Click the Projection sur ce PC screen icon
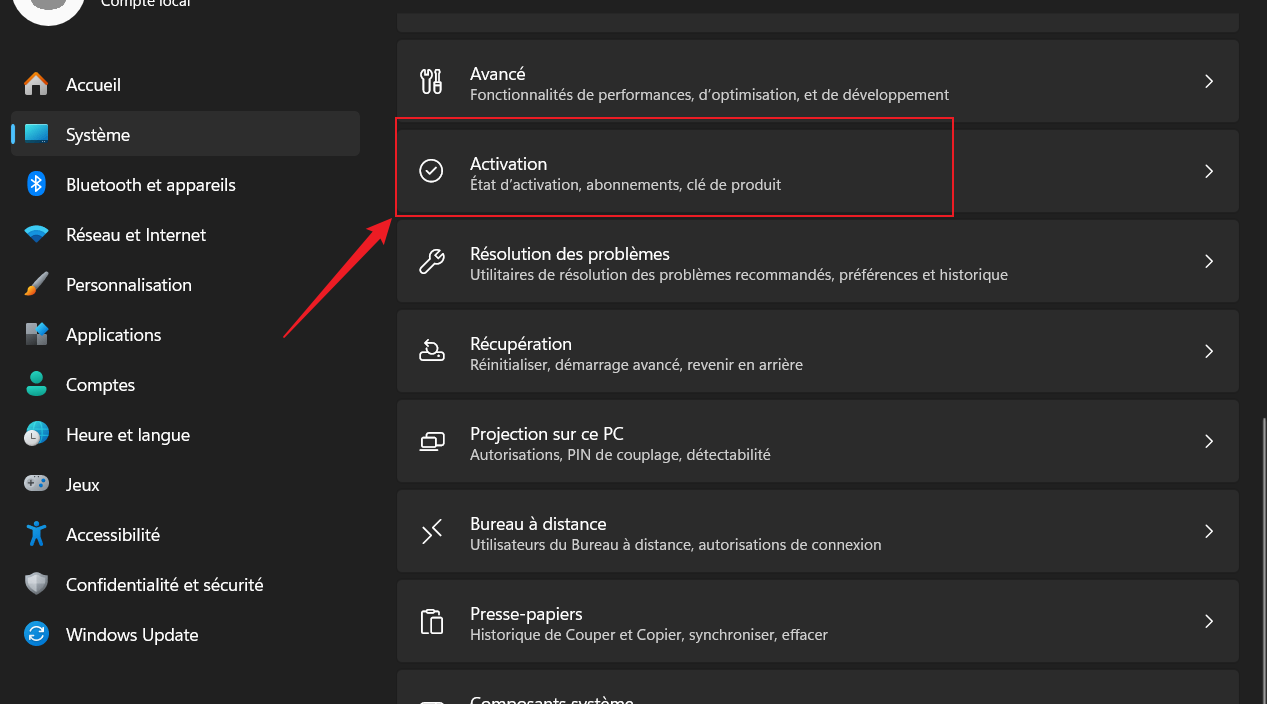This screenshot has height=704, width=1267. (431, 441)
